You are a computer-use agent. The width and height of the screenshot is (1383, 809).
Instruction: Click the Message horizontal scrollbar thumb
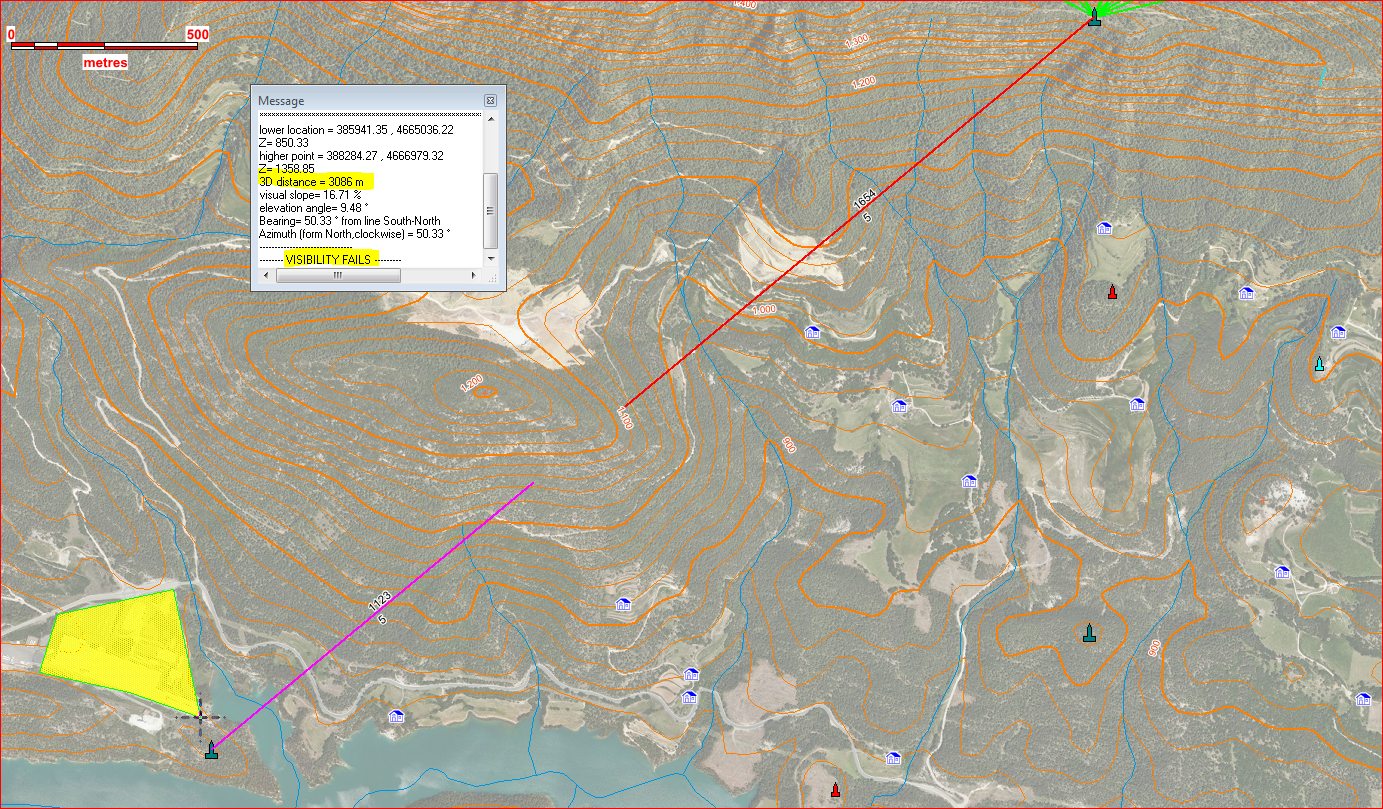(338, 275)
